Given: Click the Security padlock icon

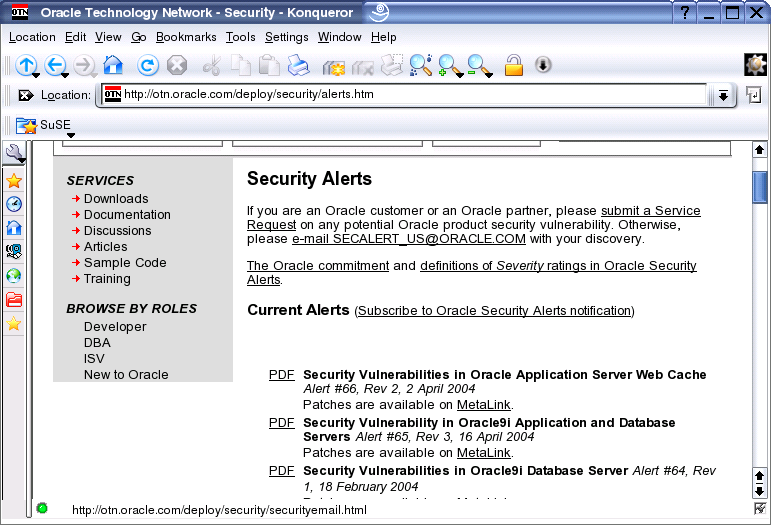Looking at the screenshot, I should [x=514, y=65].
